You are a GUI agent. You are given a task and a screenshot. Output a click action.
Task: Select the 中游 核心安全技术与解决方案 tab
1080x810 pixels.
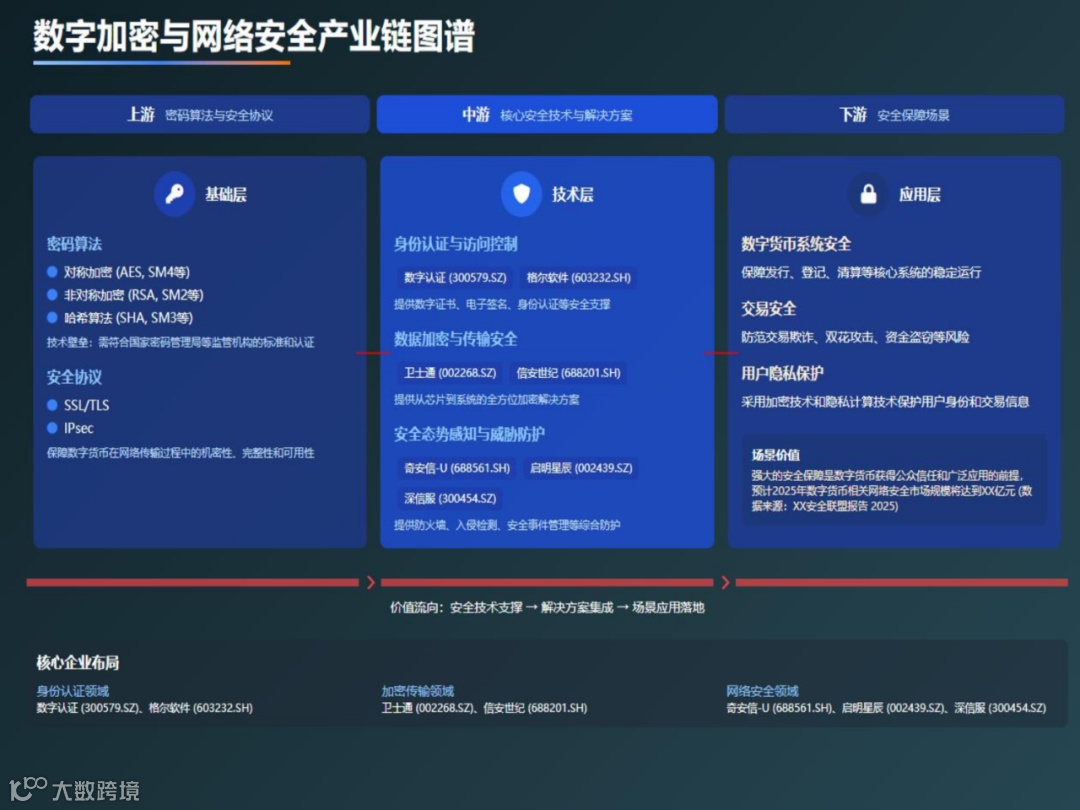[x=547, y=114]
